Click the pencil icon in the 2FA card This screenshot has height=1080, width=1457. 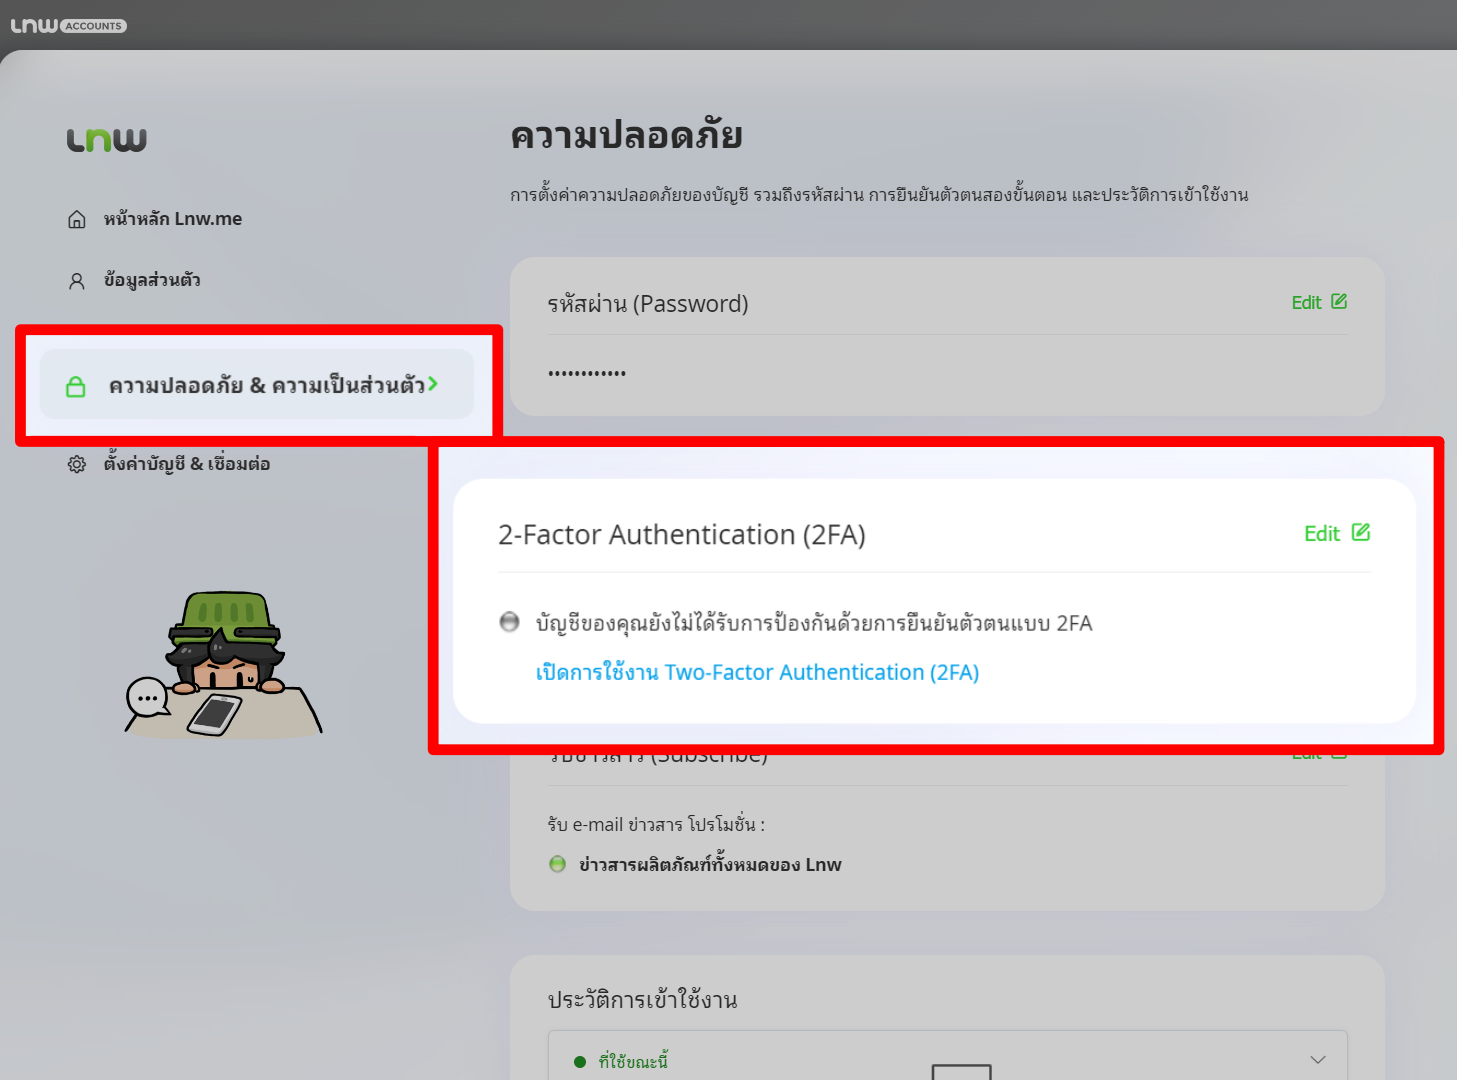[x=1360, y=533]
